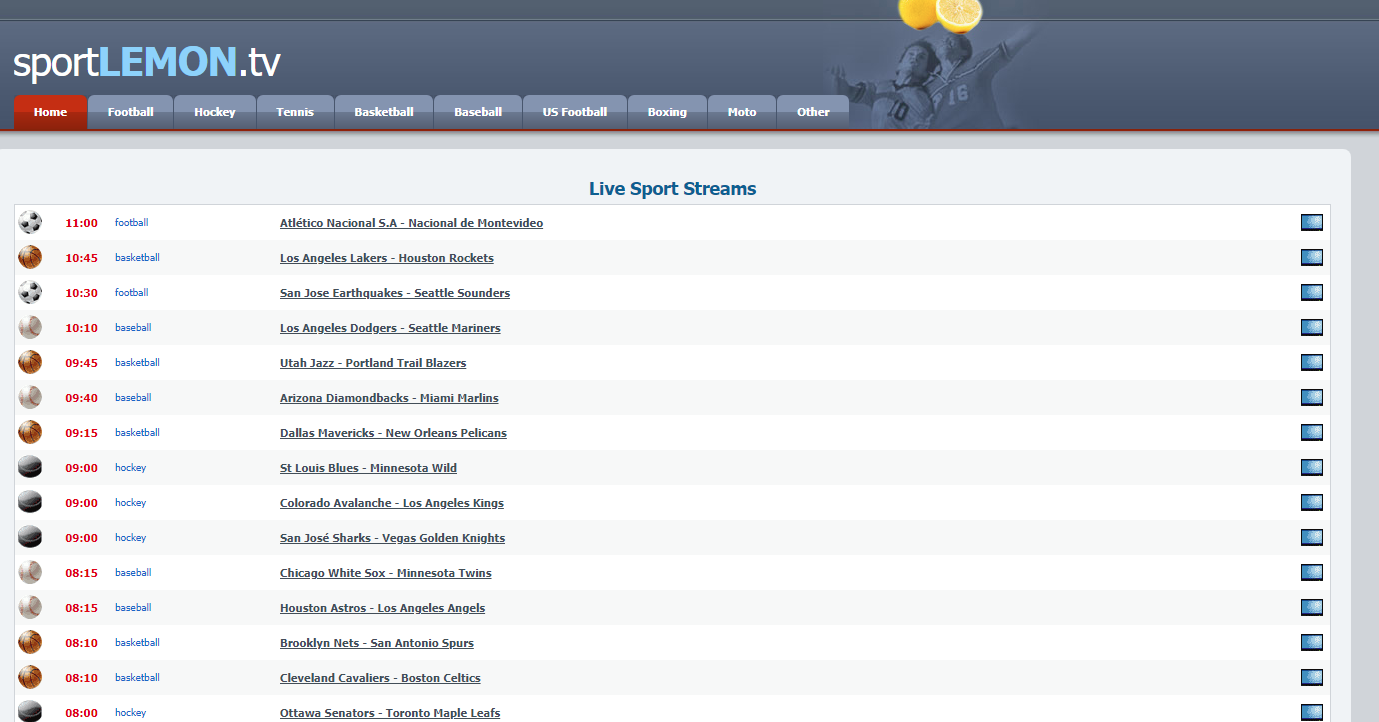Open the stream screen icon for Avalanche - Kings

(x=1312, y=503)
